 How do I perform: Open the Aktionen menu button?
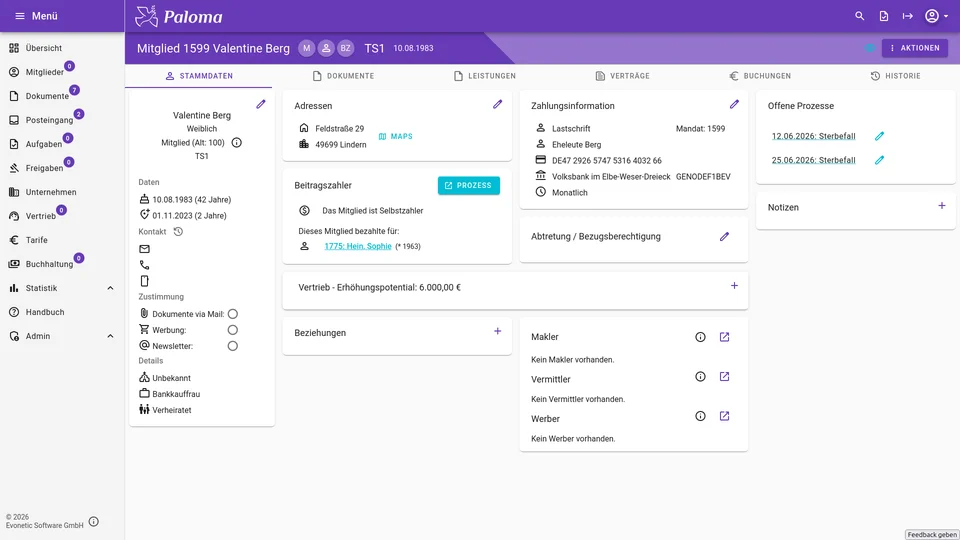915,48
